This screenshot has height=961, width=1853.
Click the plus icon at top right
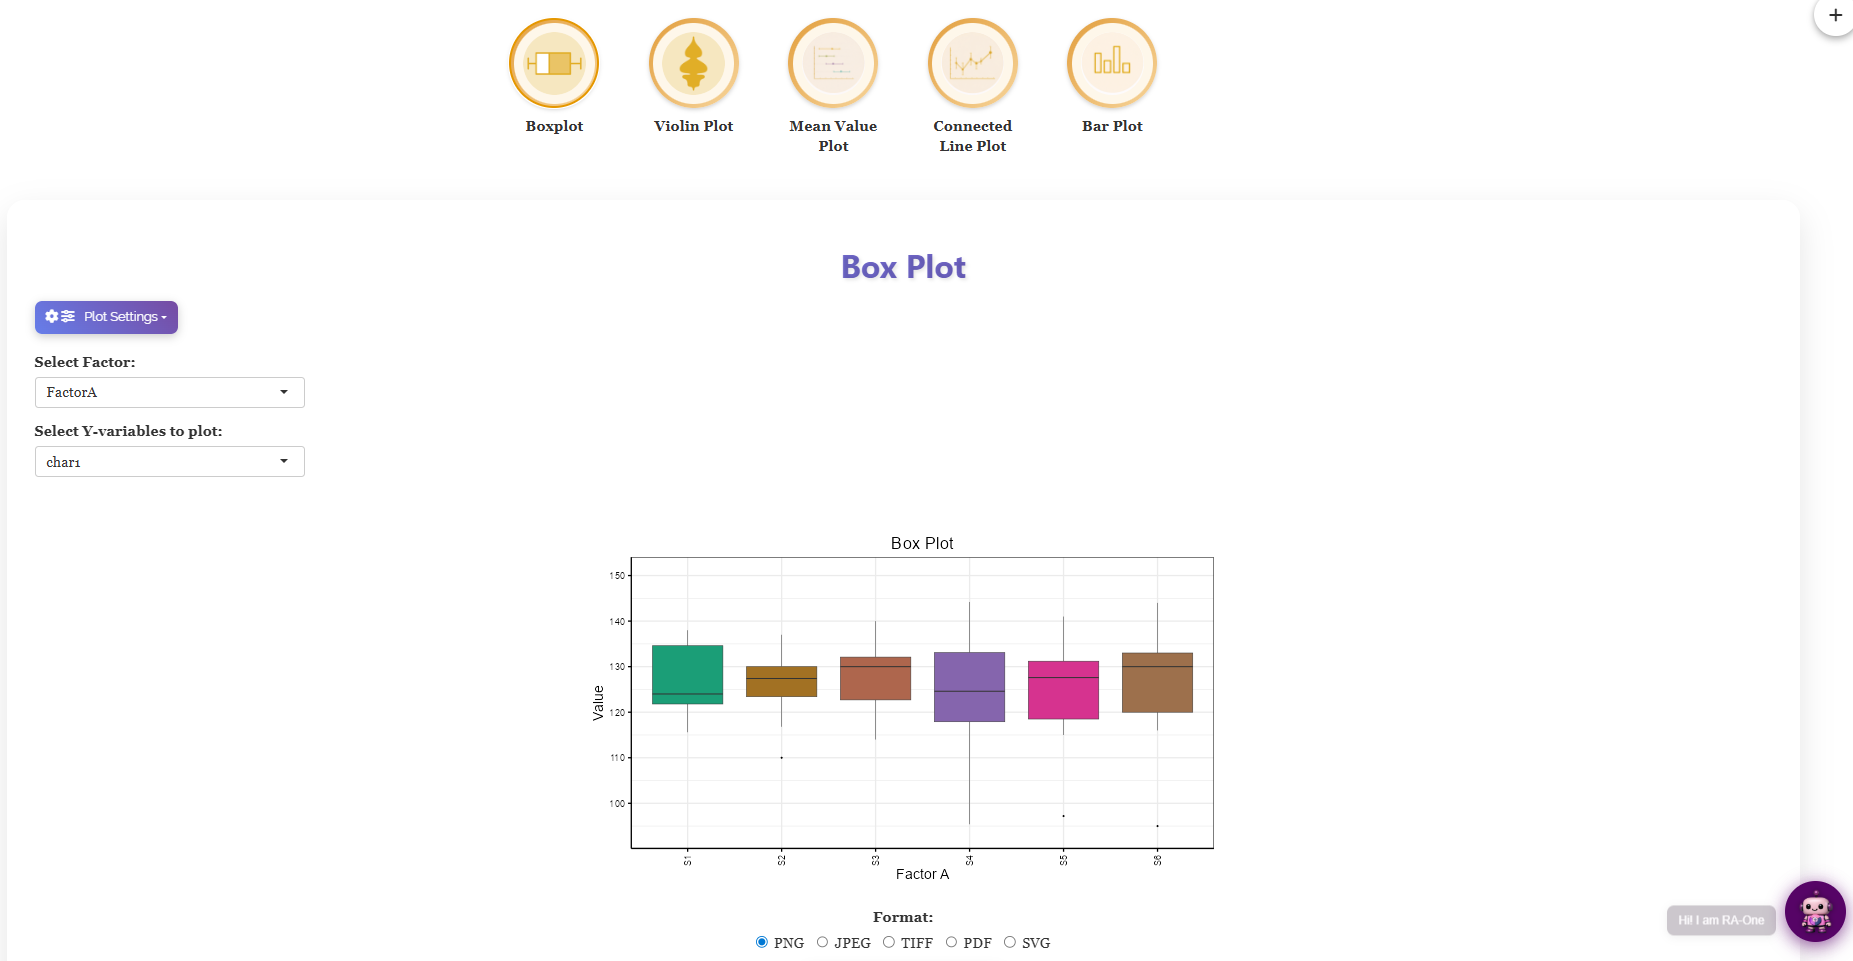[x=1835, y=15]
